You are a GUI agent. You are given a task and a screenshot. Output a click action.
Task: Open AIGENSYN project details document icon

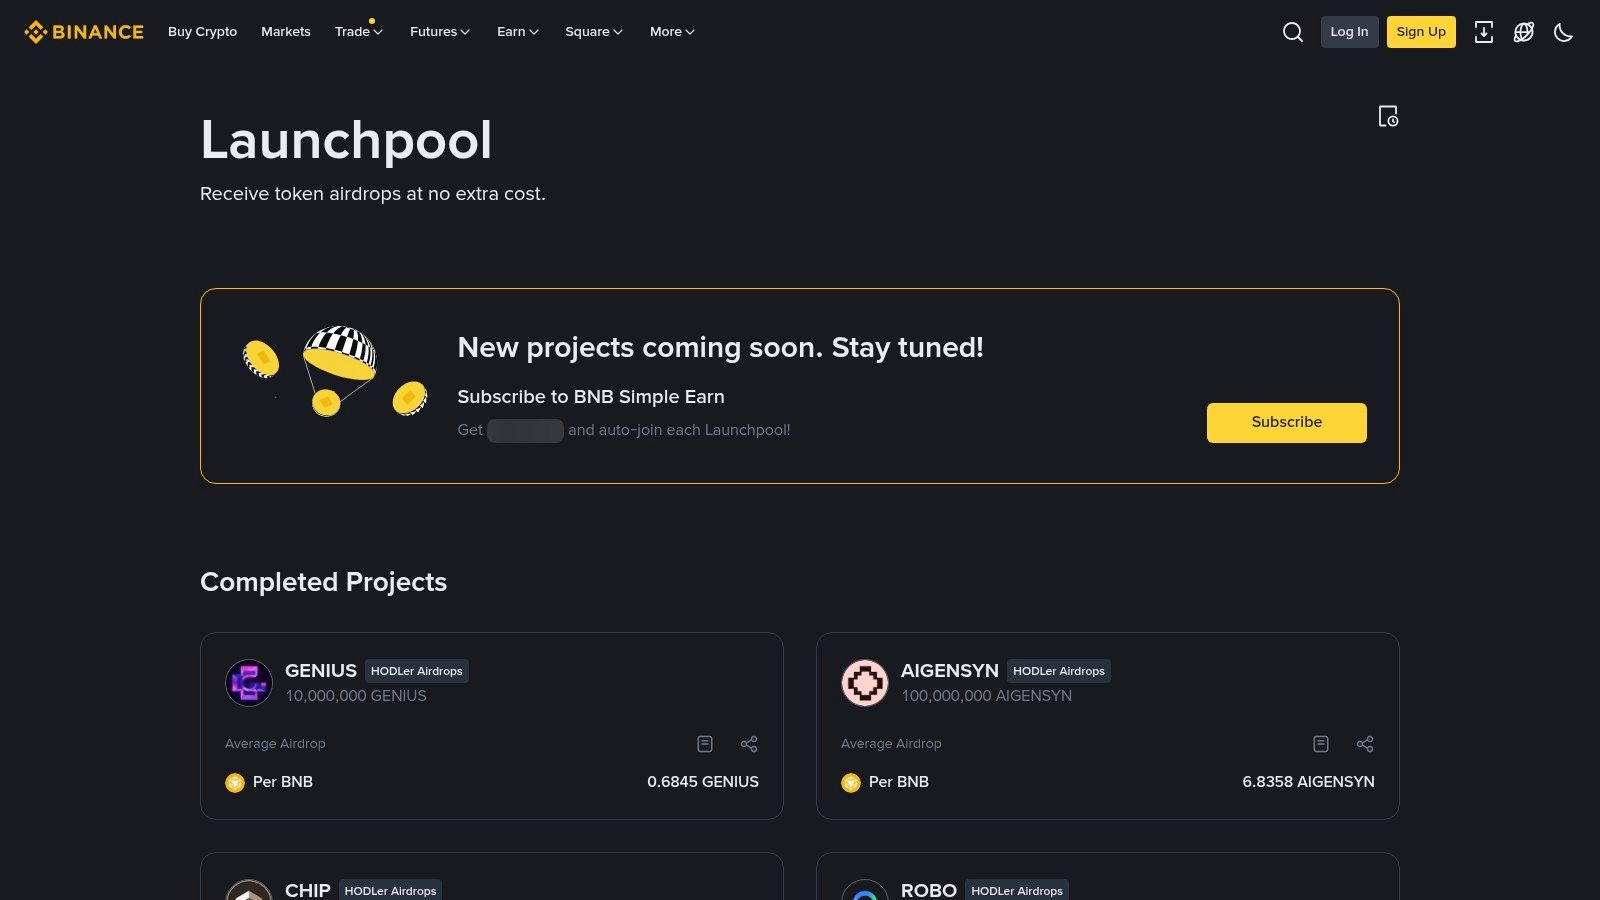(1321, 744)
